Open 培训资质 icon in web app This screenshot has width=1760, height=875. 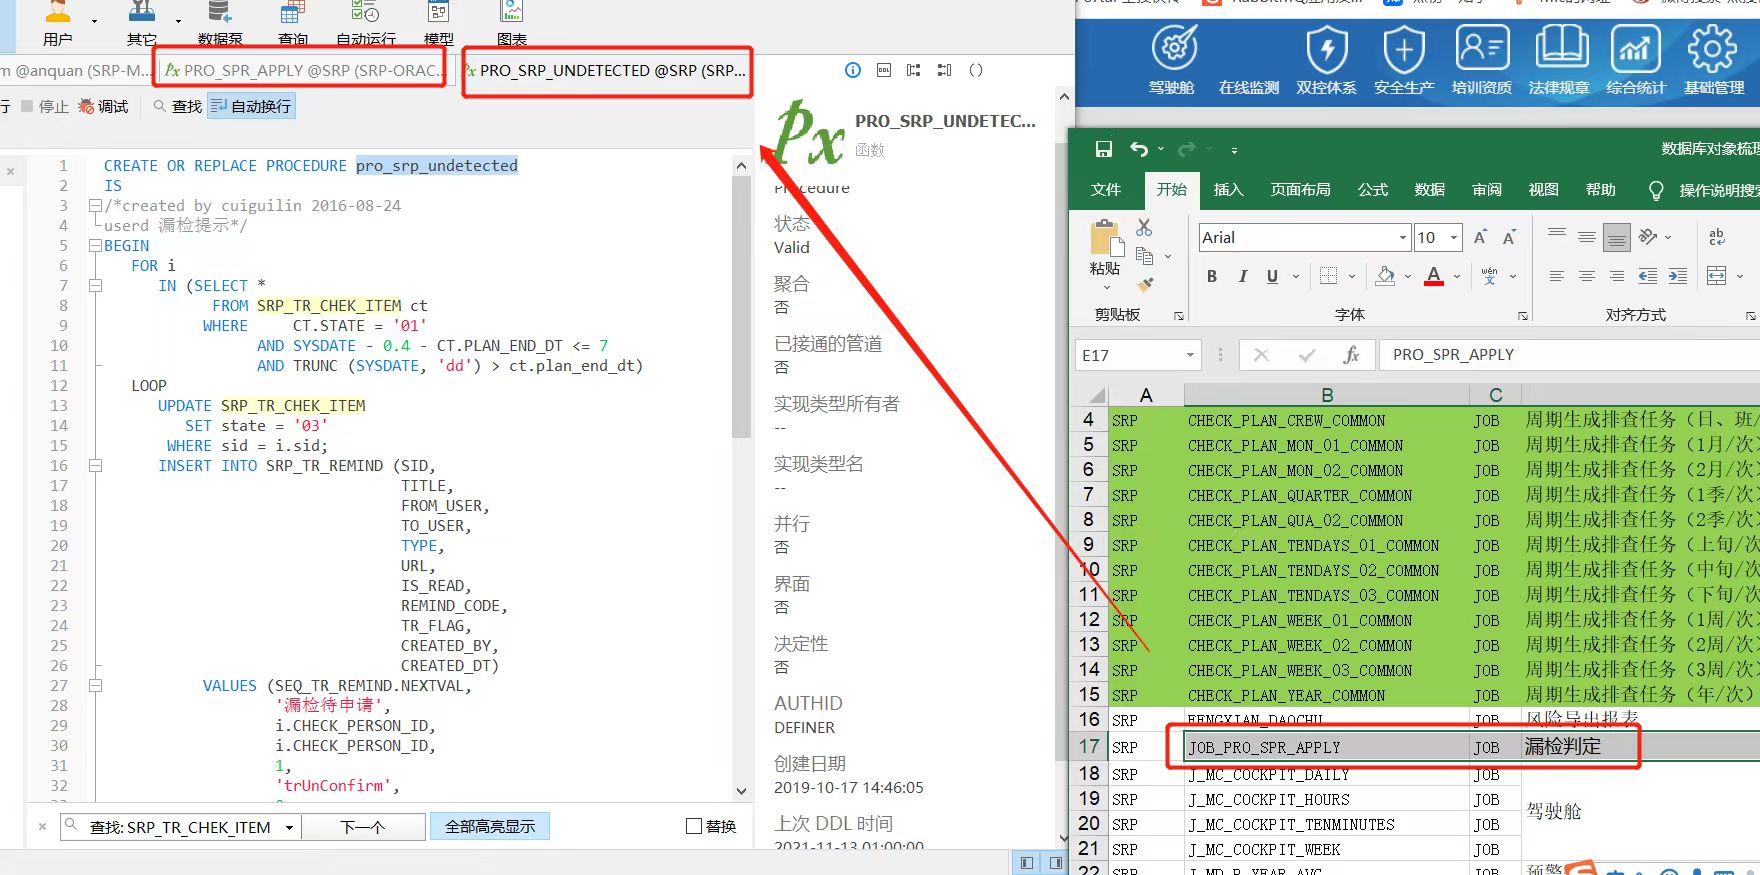1482,58
